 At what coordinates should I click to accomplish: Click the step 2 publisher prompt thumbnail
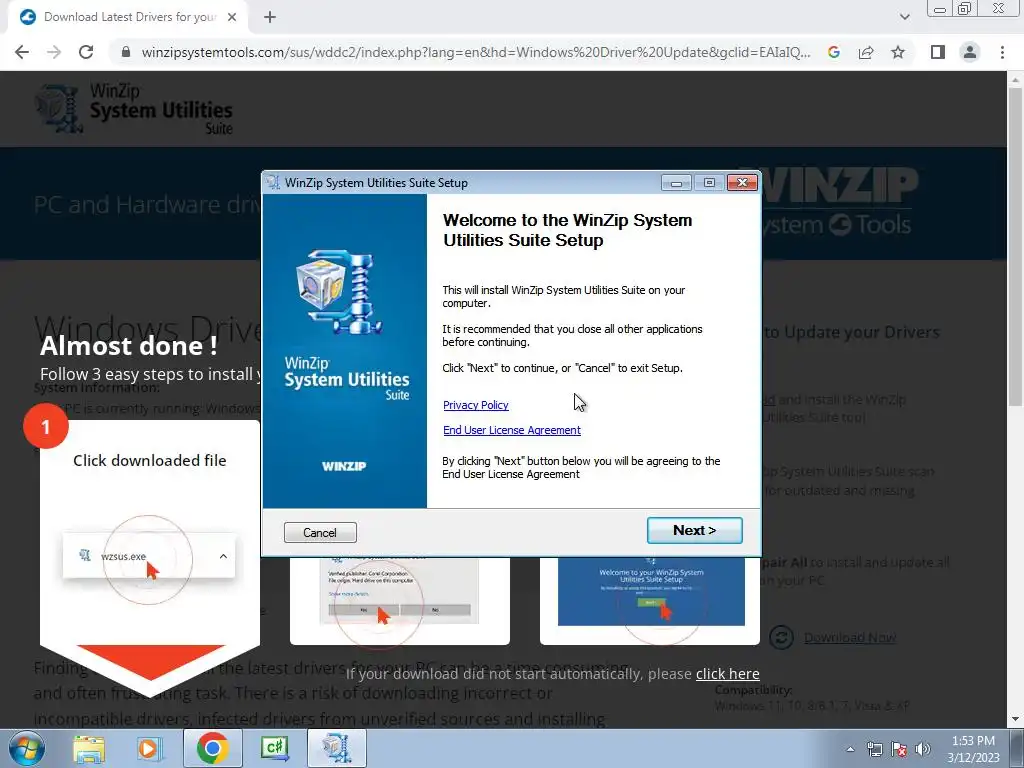tap(399, 591)
